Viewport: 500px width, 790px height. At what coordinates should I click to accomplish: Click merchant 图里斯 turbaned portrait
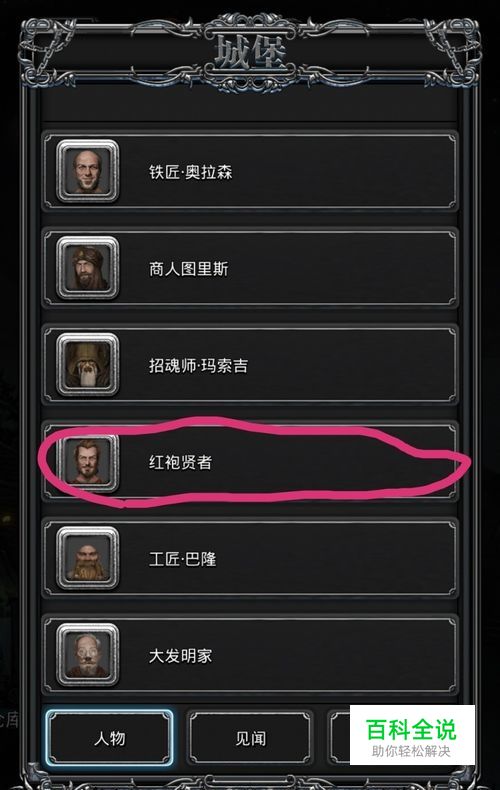coord(88,268)
